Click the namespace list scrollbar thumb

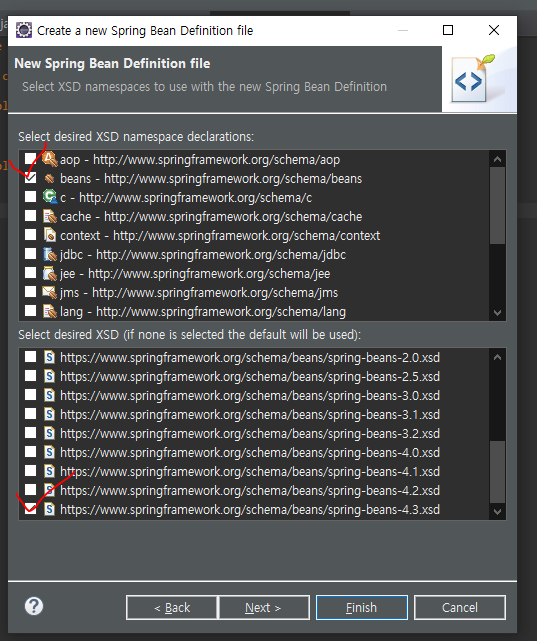(x=497, y=206)
